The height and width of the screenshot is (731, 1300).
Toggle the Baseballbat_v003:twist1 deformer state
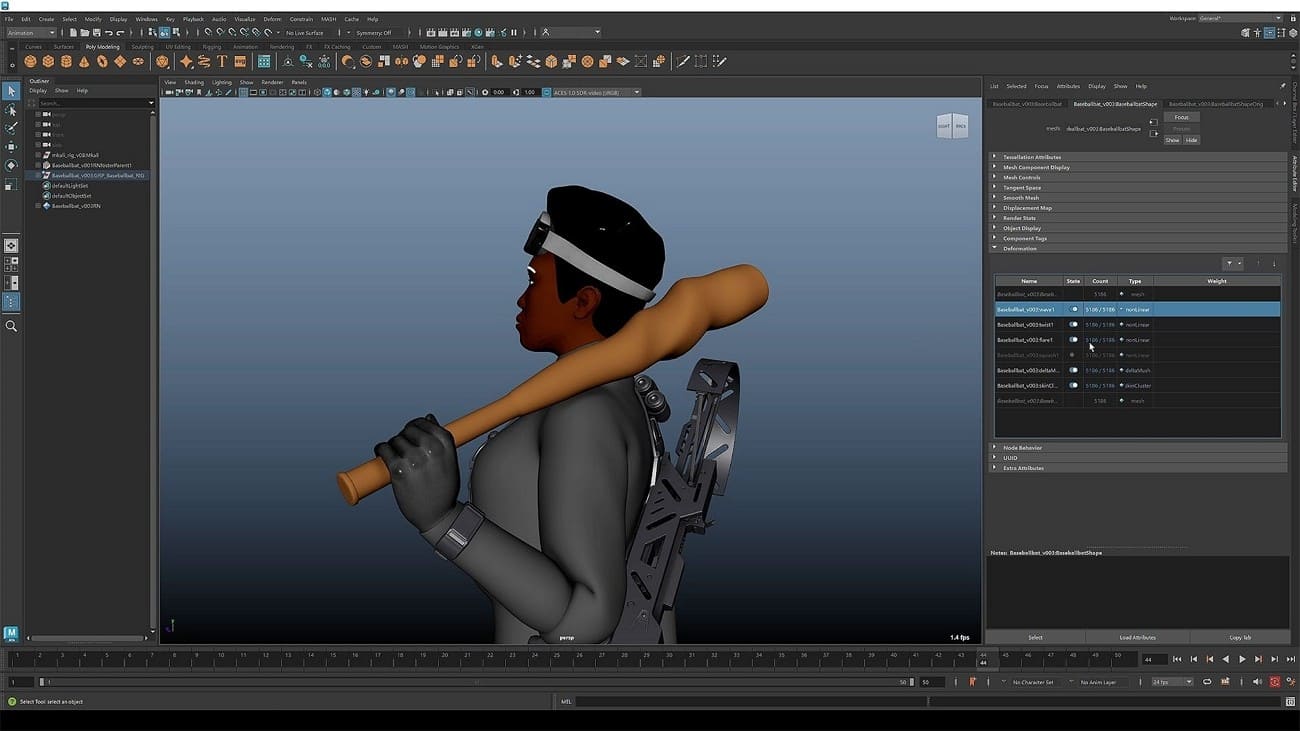(x=1072, y=324)
